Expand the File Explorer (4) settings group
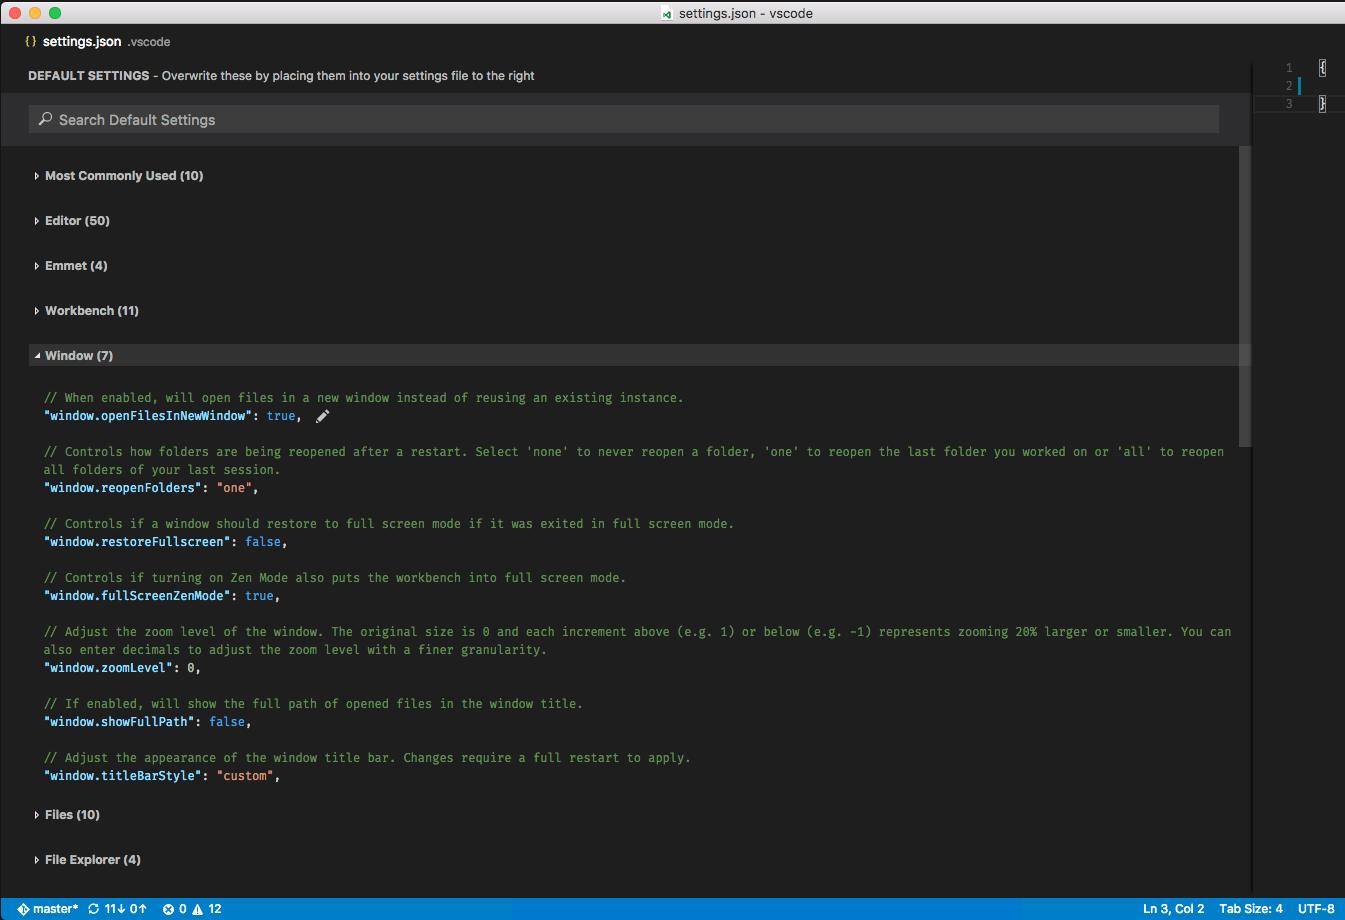The image size is (1345, 920). tap(92, 860)
